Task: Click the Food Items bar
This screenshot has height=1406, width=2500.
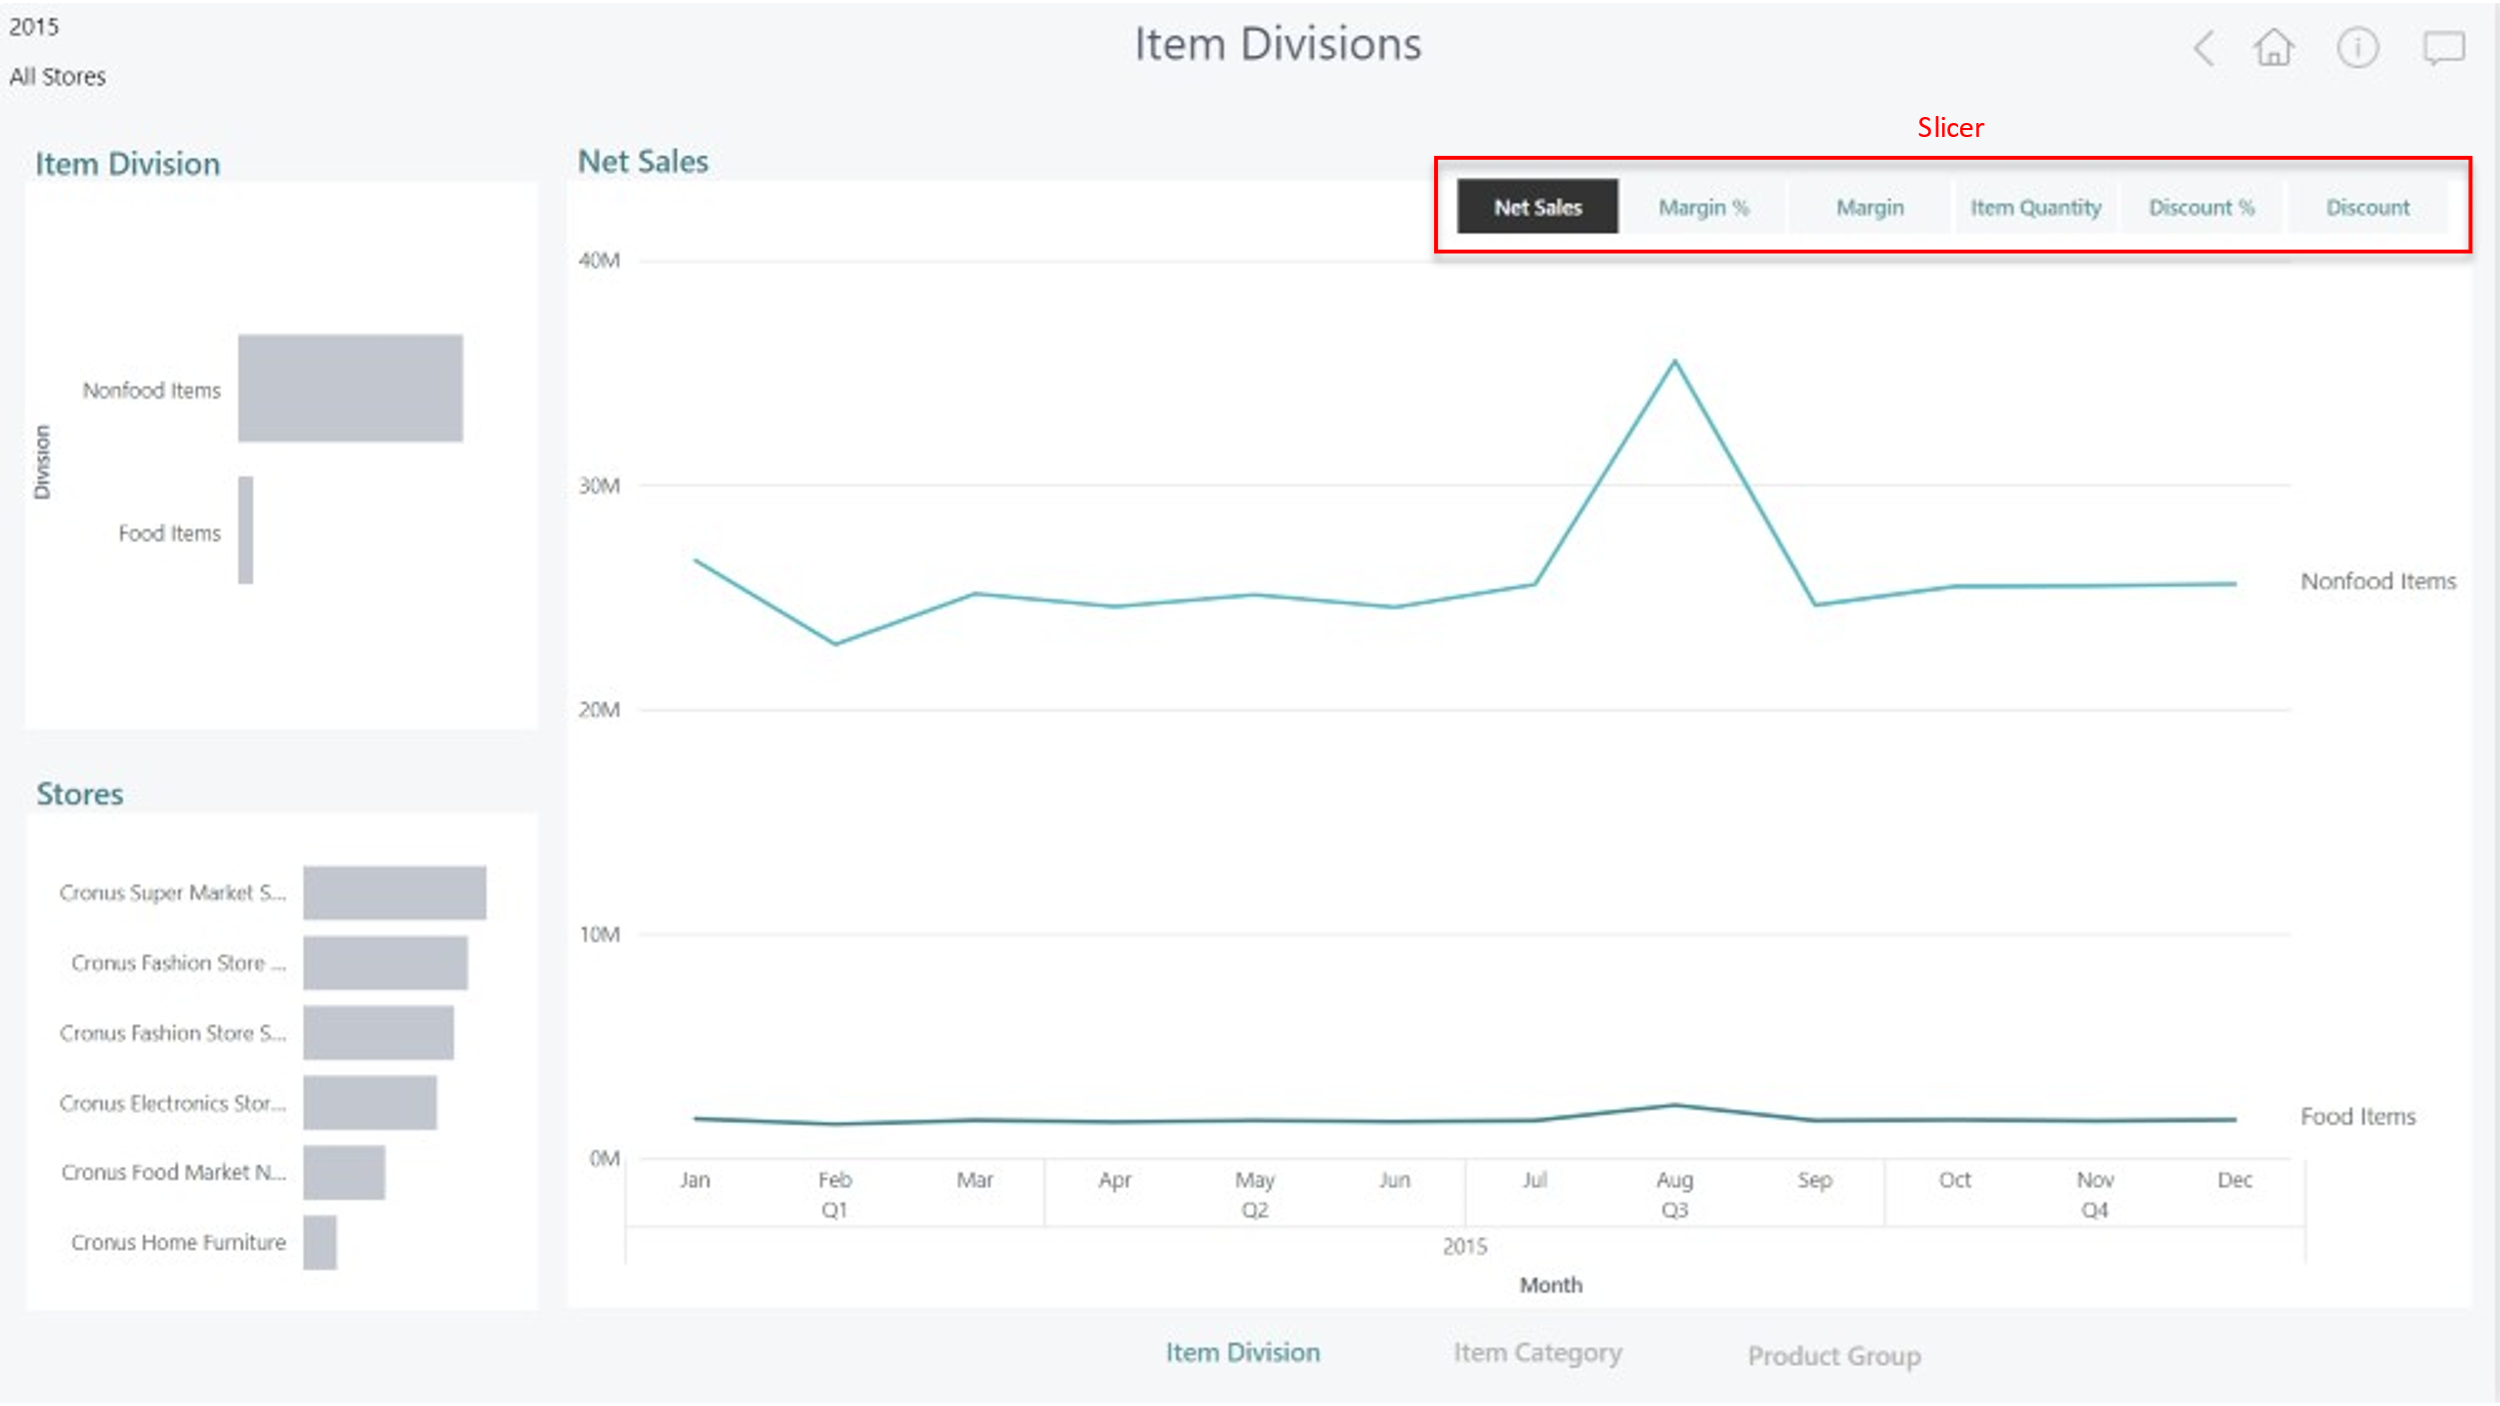Action: (x=245, y=530)
